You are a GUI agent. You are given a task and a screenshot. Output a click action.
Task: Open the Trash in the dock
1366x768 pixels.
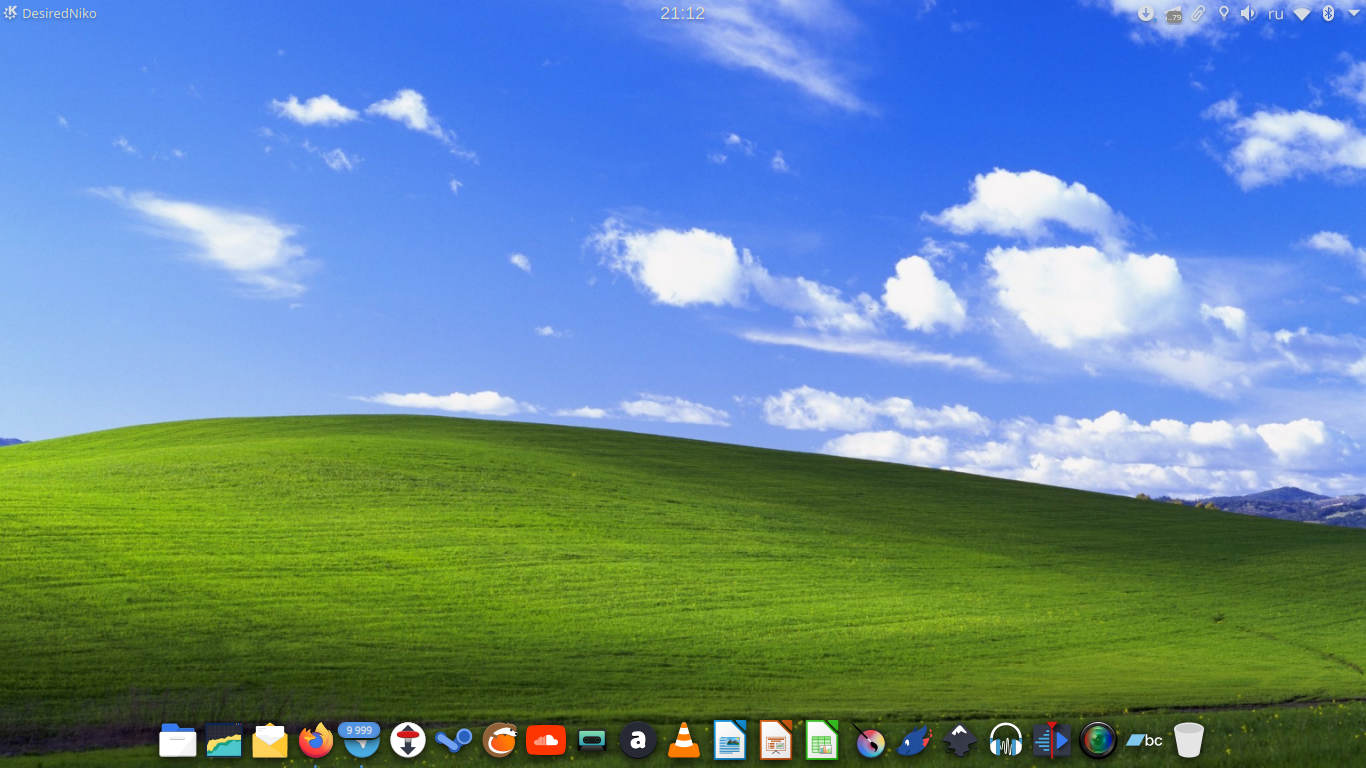pyautogui.click(x=1189, y=741)
